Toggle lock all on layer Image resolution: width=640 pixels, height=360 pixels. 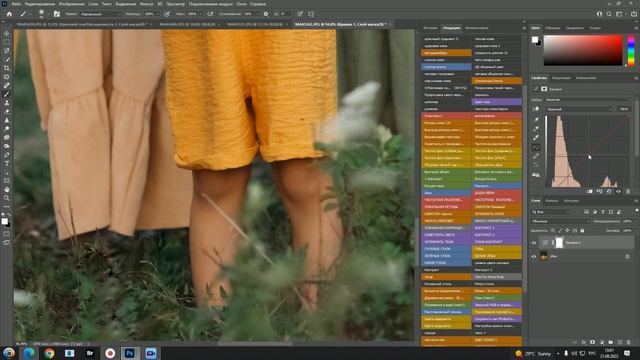tap(582, 231)
